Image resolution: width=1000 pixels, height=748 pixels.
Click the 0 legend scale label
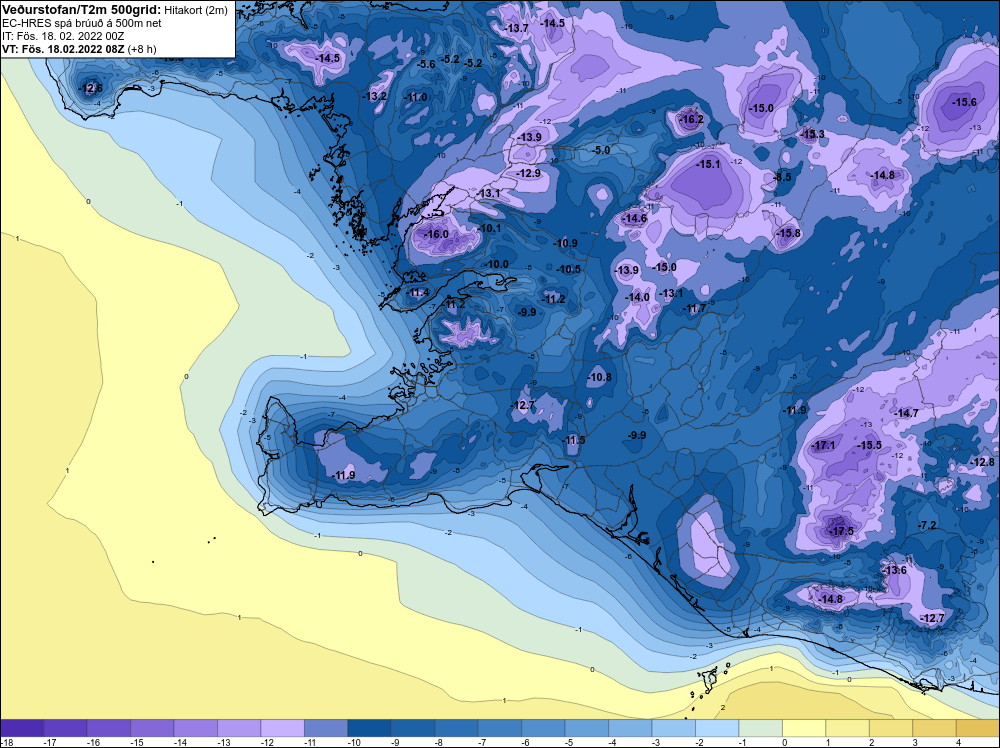coord(783,742)
